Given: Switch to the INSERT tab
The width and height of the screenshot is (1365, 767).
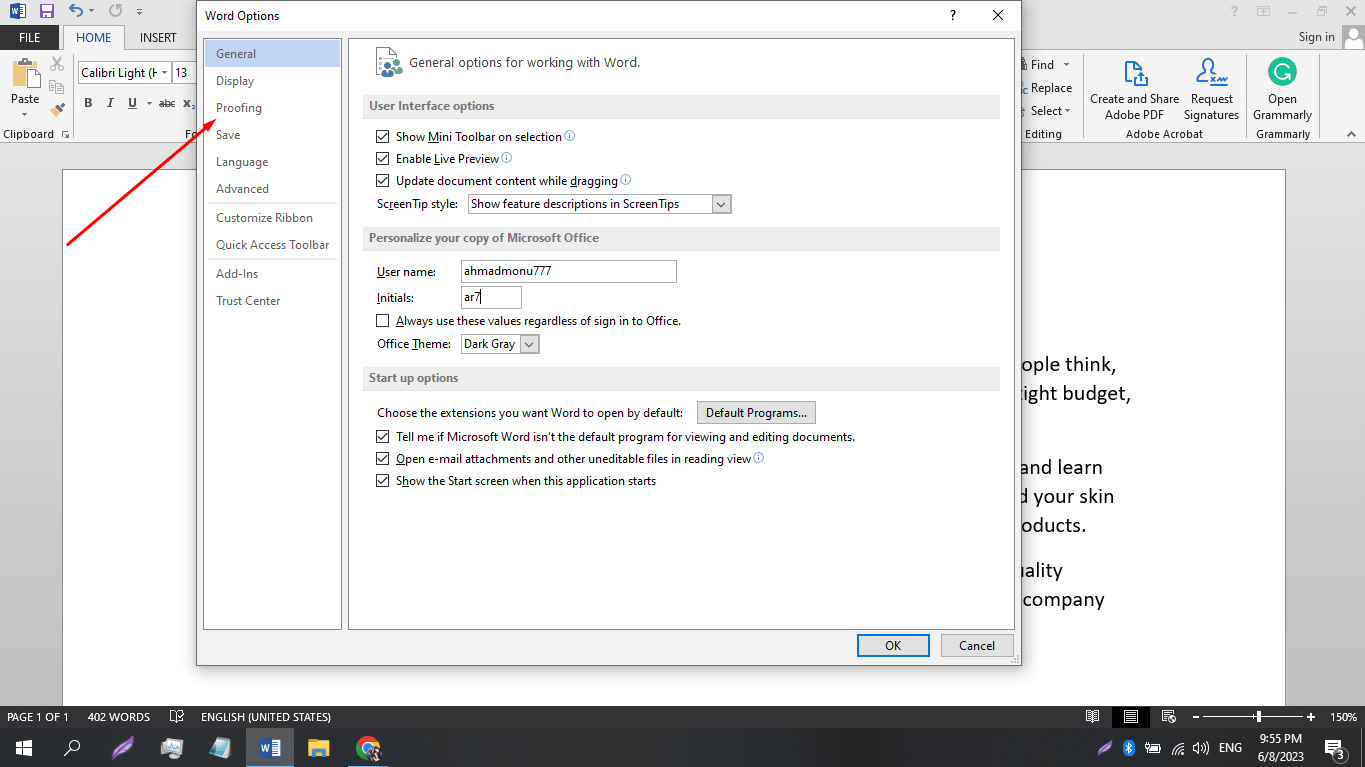Looking at the screenshot, I should tap(158, 37).
